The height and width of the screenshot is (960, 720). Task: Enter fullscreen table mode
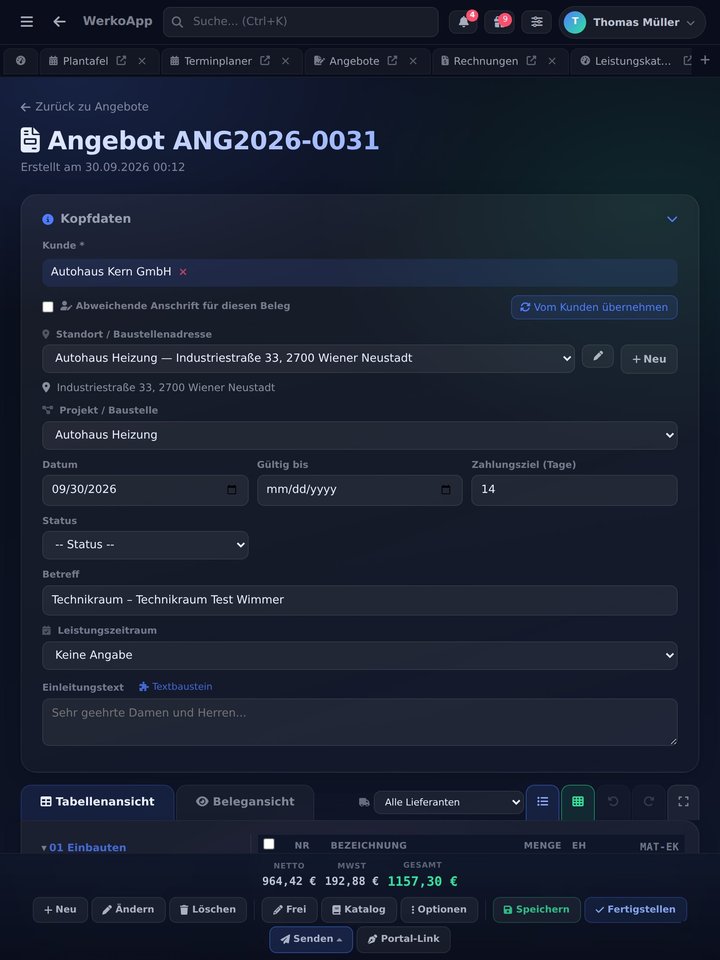click(683, 802)
